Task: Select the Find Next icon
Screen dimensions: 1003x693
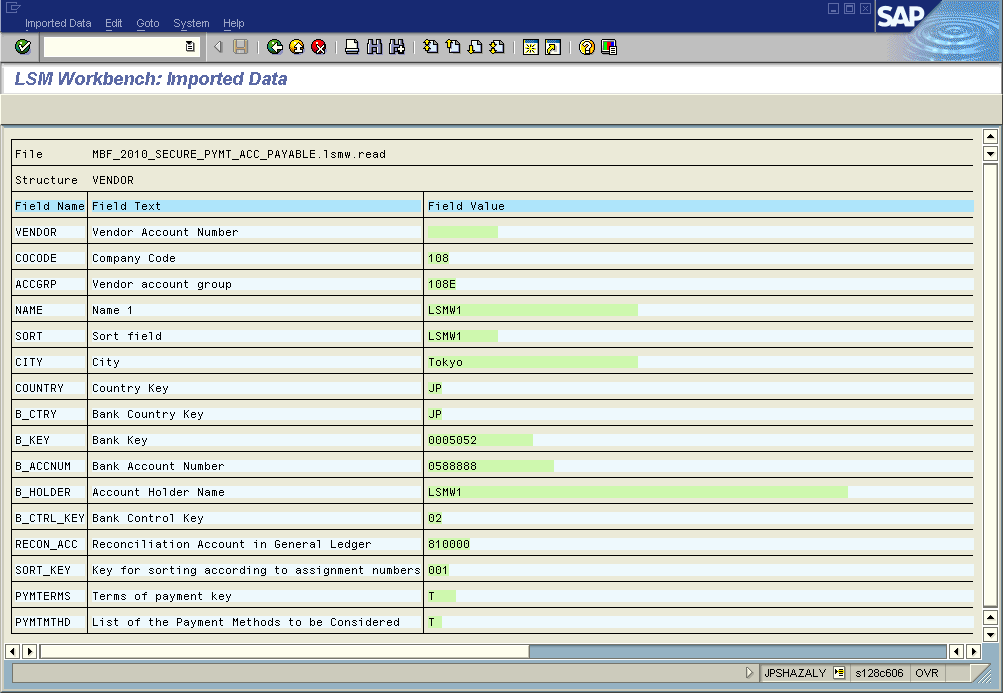Action: (x=397, y=46)
